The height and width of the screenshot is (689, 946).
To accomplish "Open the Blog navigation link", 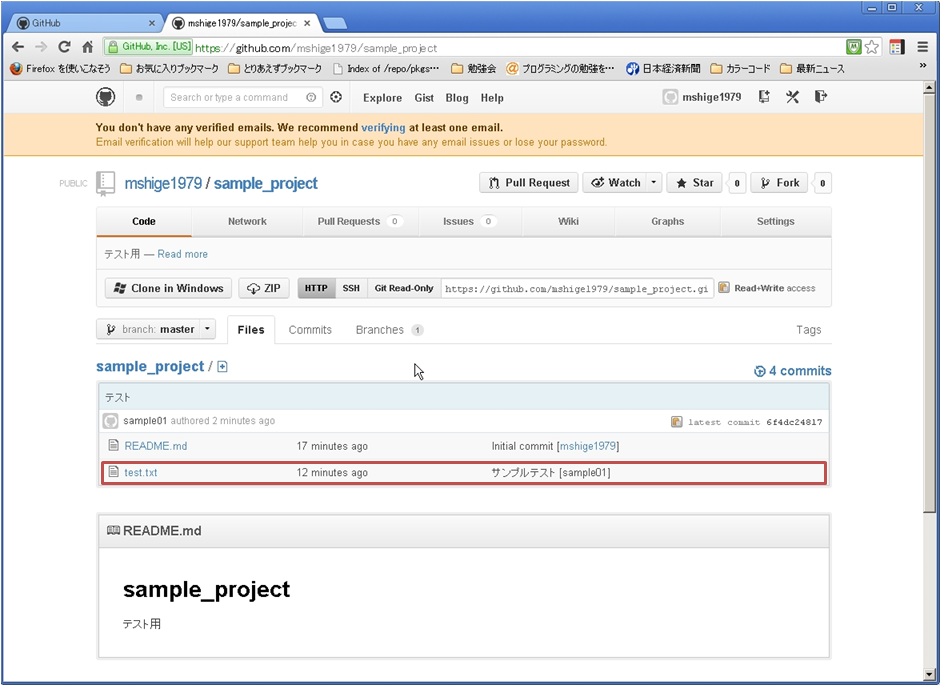I will click(x=457, y=98).
